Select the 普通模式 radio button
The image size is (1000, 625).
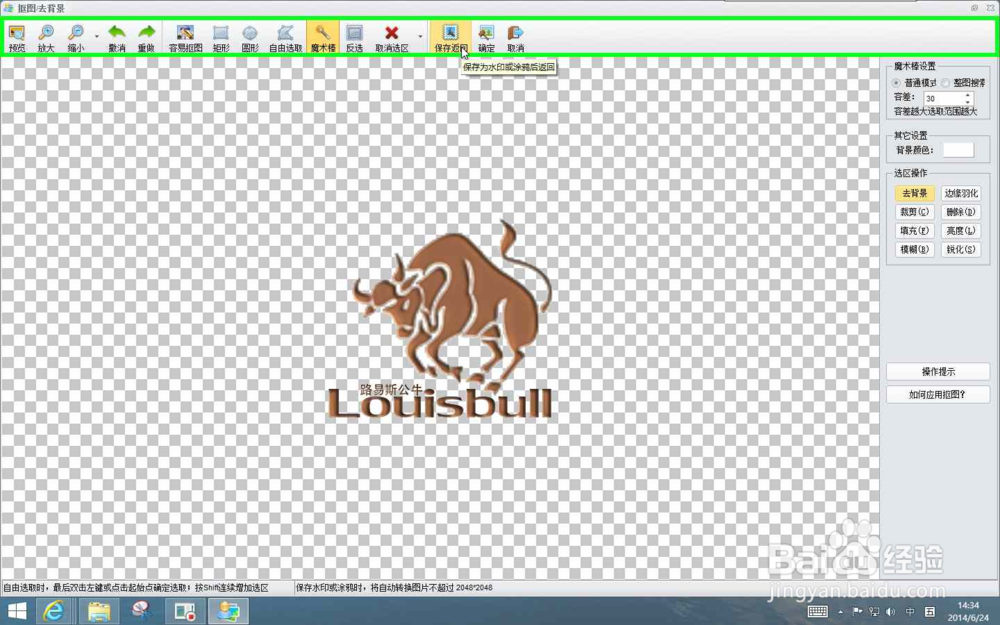897,83
